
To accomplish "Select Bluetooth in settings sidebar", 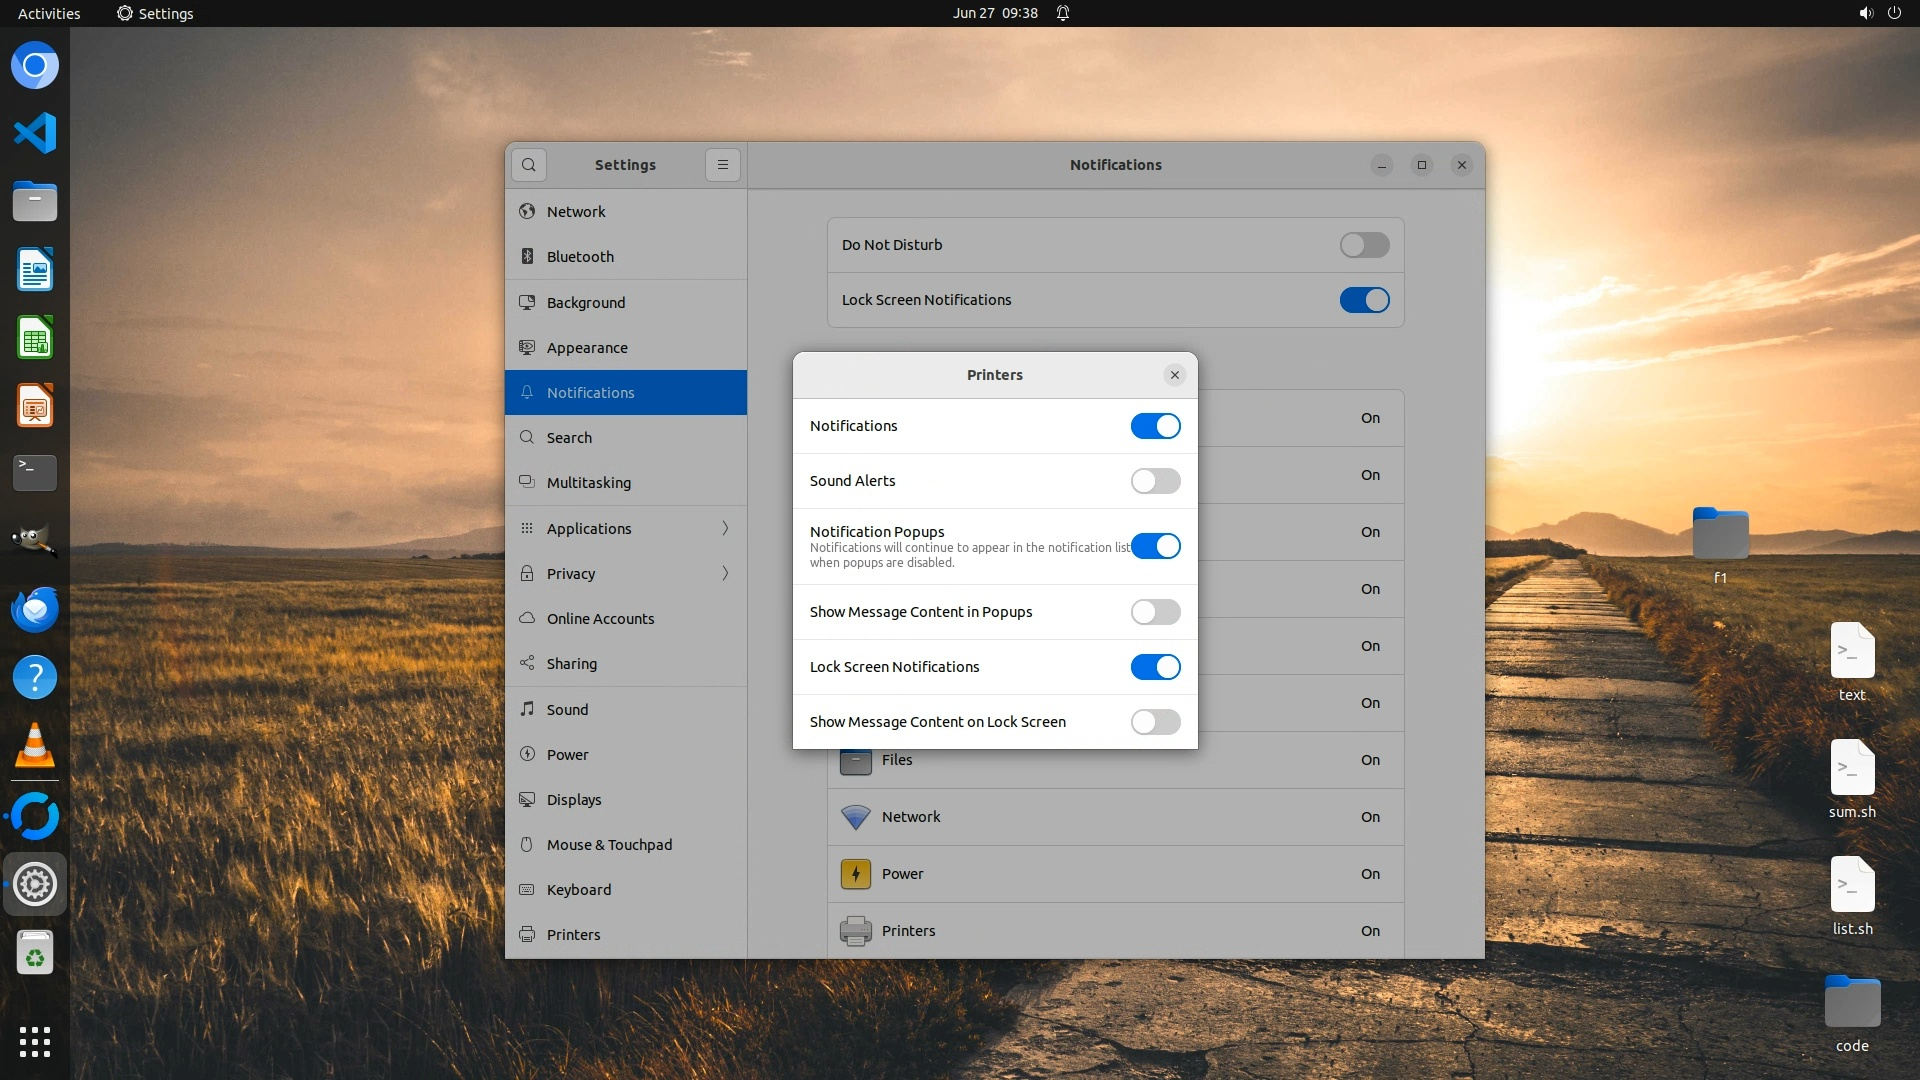I will pyautogui.click(x=580, y=257).
